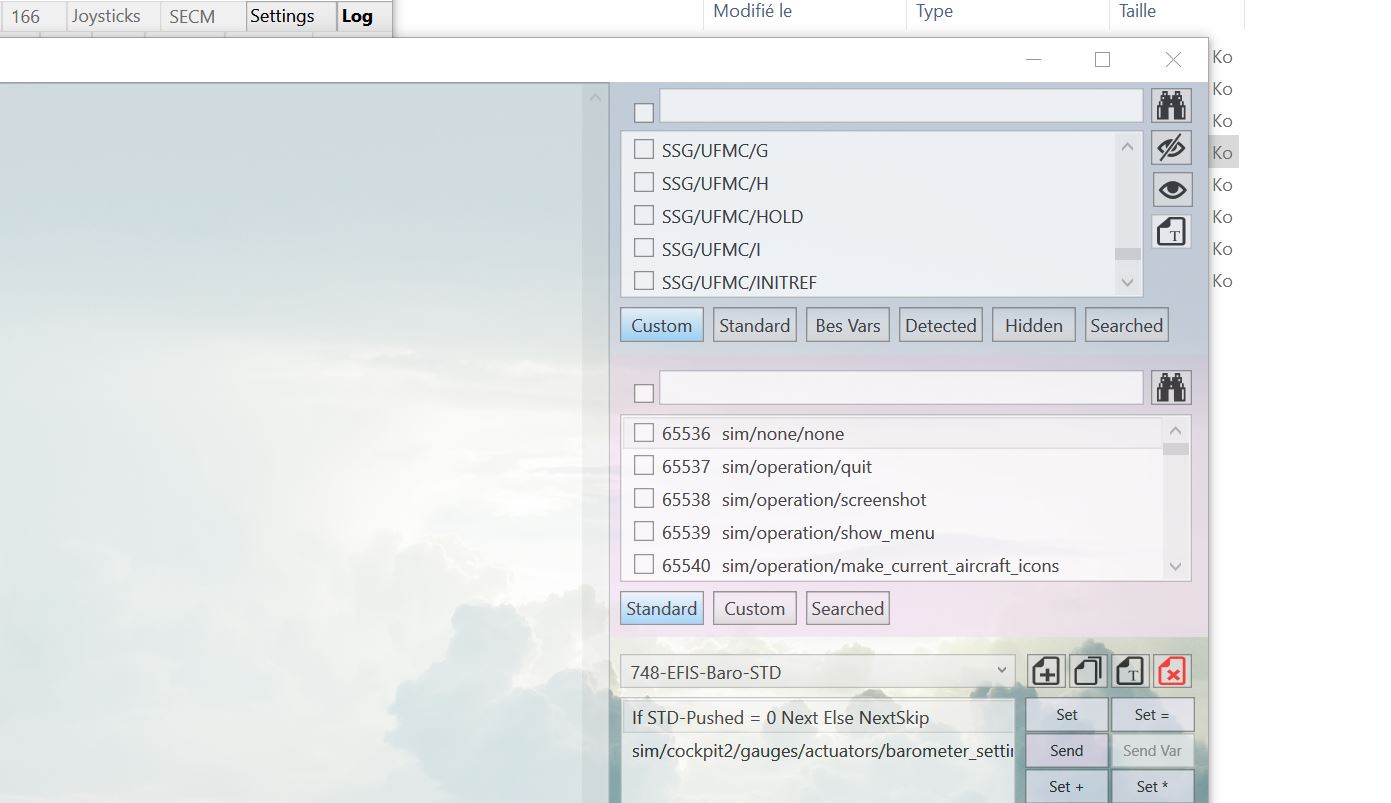Image resolution: width=1391 pixels, height=803 pixels.
Task: Open the 748-EFIS-Baro-STD dropdown
Action: [x=817, y=672]
